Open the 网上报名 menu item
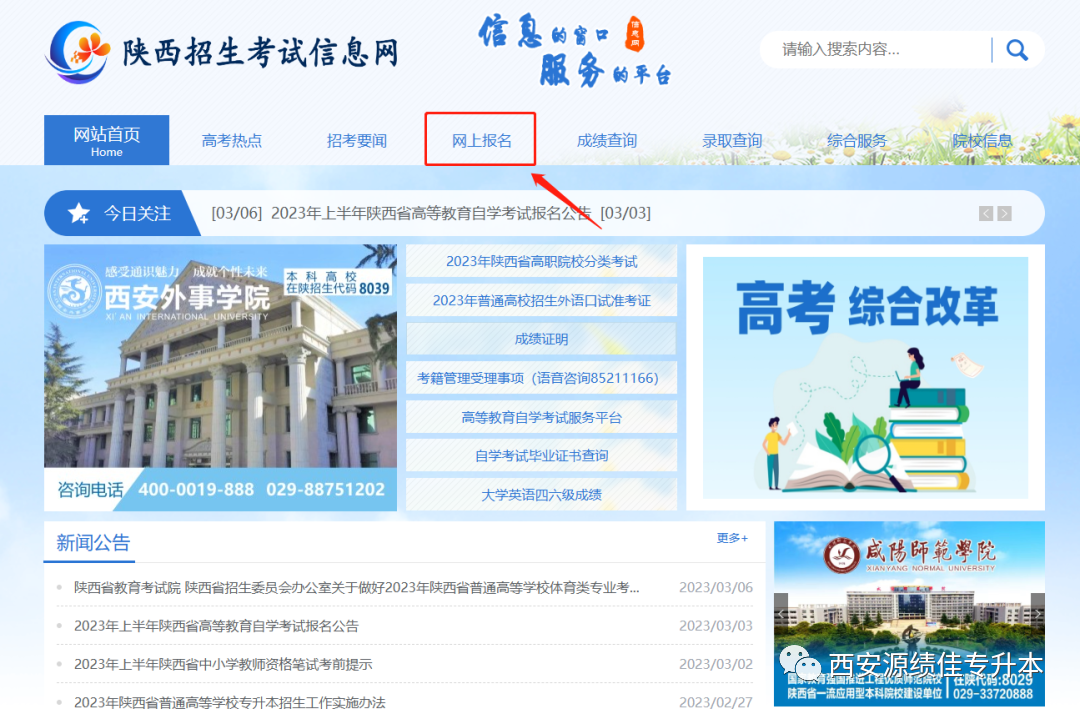1080x714 pixels. pyautogui.click(x=481, y=140)
